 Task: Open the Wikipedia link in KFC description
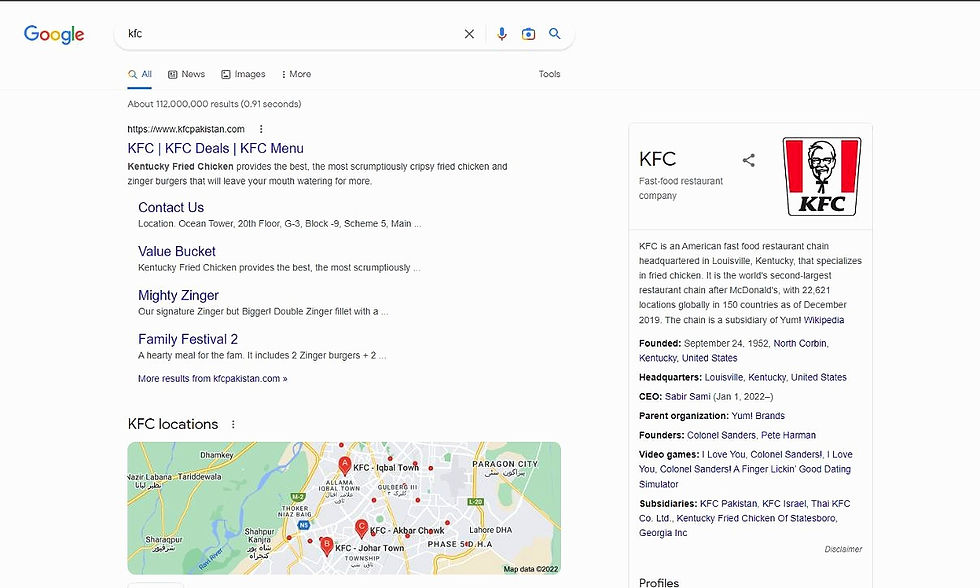click(x=824, y=320)
